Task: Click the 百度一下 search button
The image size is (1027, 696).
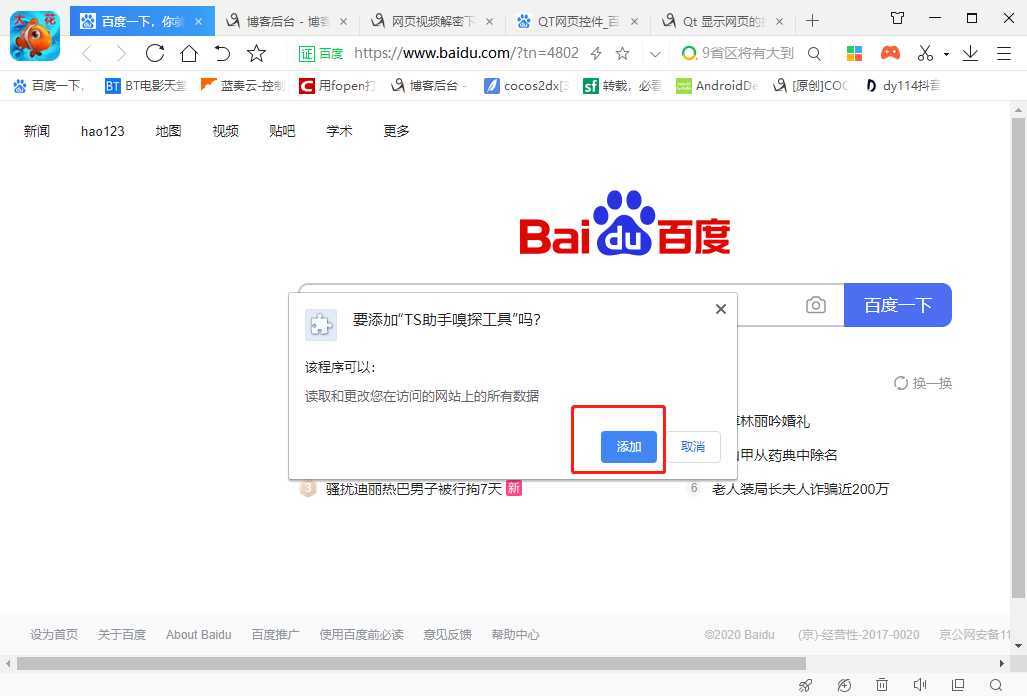Action: click(897, 305)
